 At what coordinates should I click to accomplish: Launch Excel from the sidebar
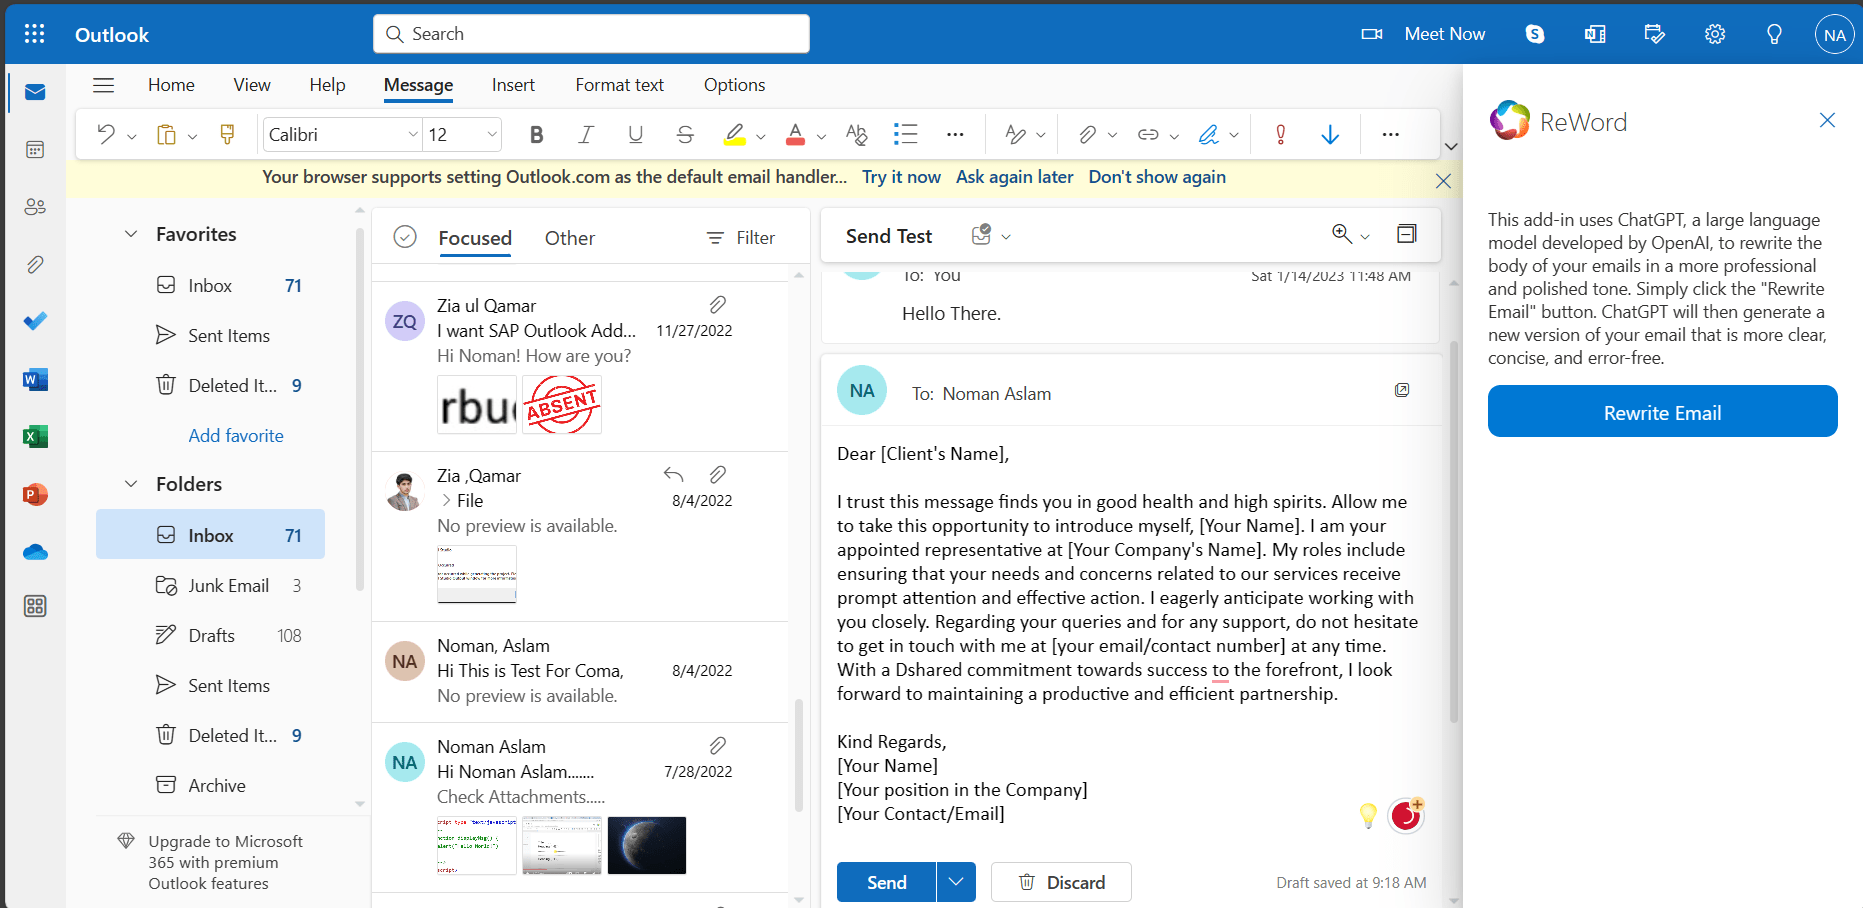click(35, 436)
